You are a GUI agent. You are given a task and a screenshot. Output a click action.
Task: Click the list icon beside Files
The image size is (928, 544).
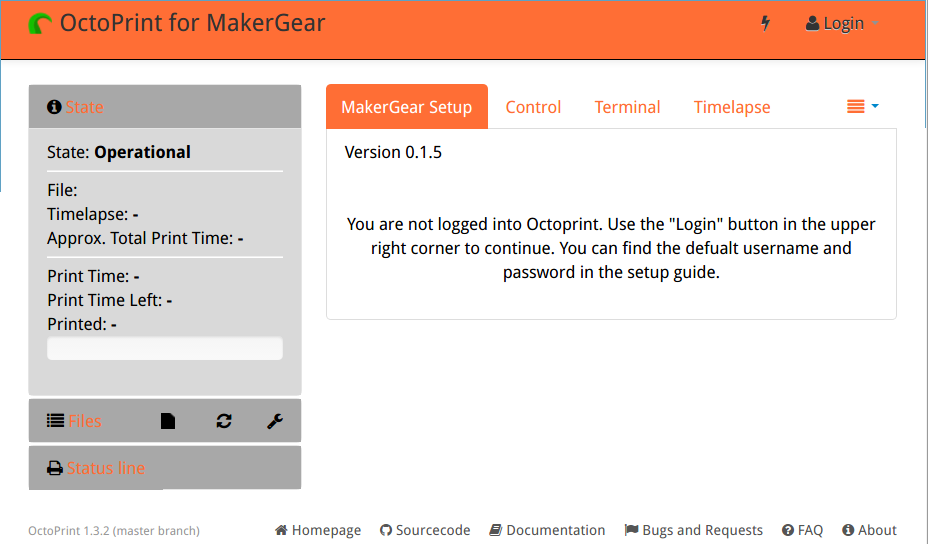55,421
